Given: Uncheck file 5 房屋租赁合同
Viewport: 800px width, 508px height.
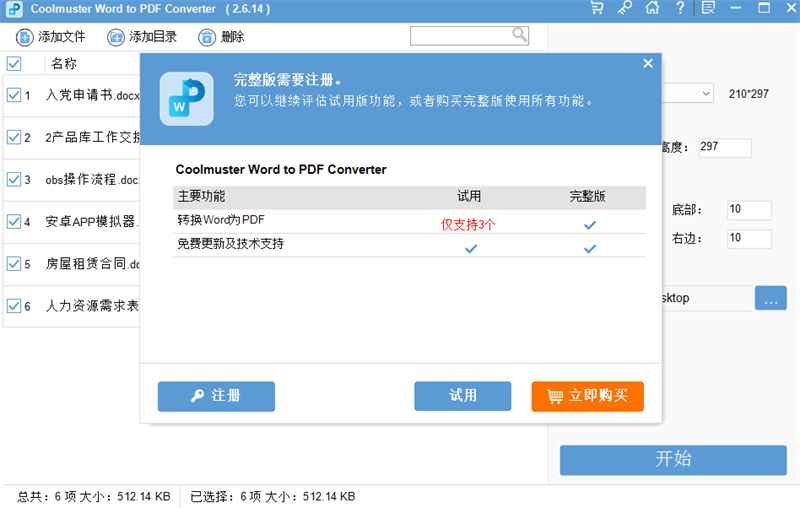Looking at the screenshot, I should (14, 264).
